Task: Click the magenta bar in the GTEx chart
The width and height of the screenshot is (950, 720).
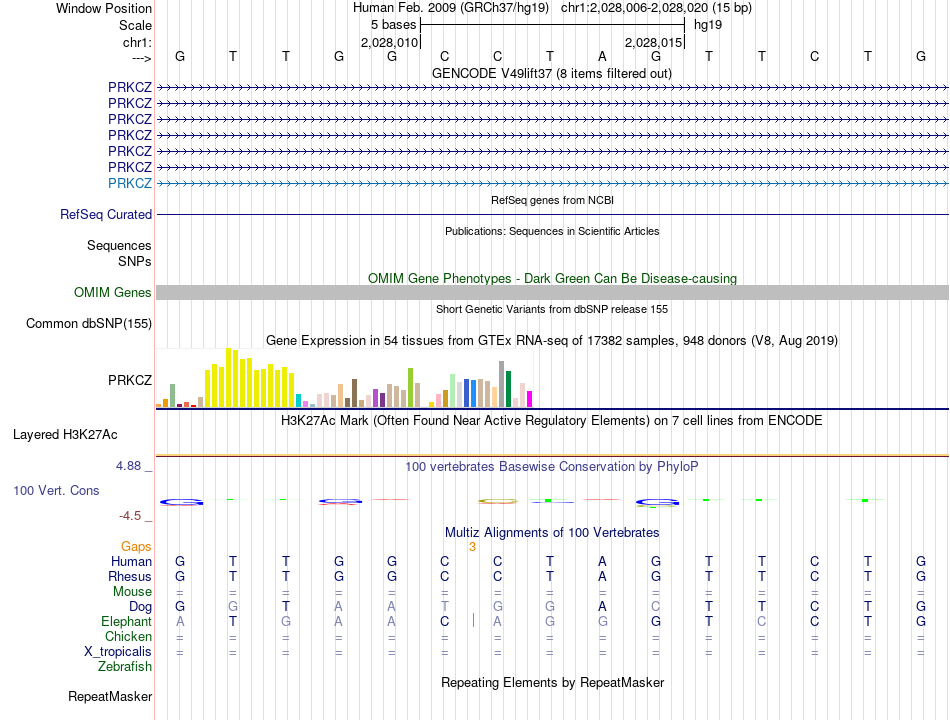Action: [x=530, y=399]
